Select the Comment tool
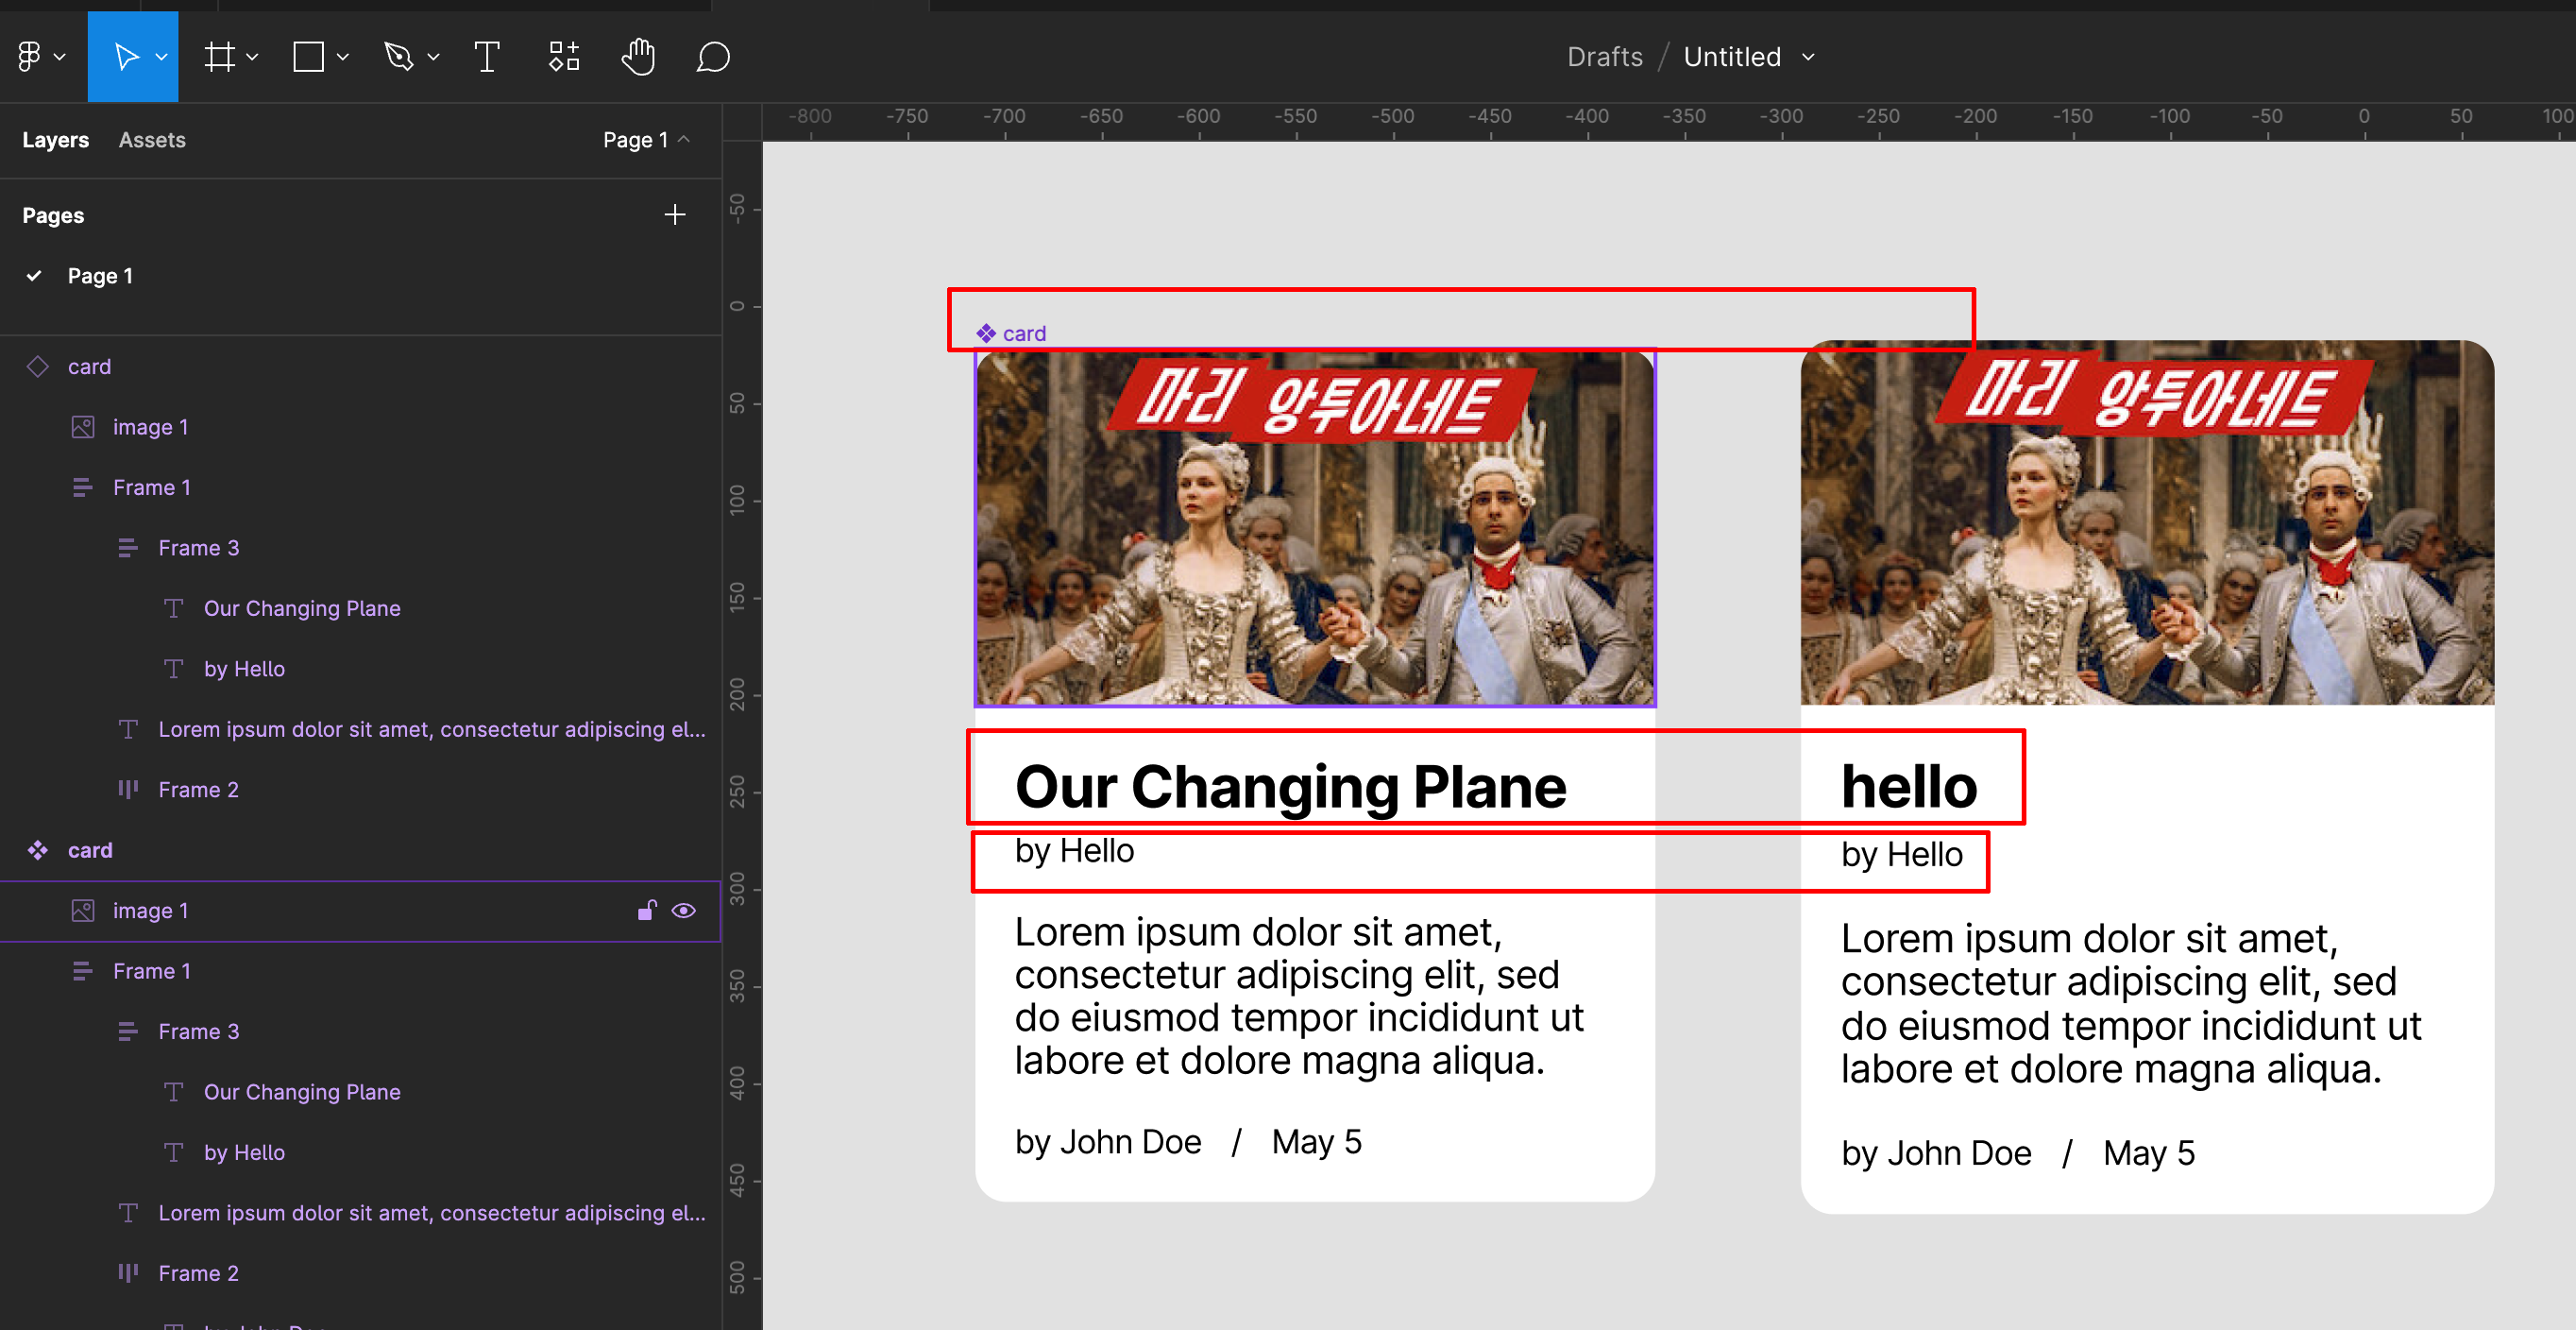Image resolution: width=2576 pixels, height=1330 pixels. pos(713,57)
